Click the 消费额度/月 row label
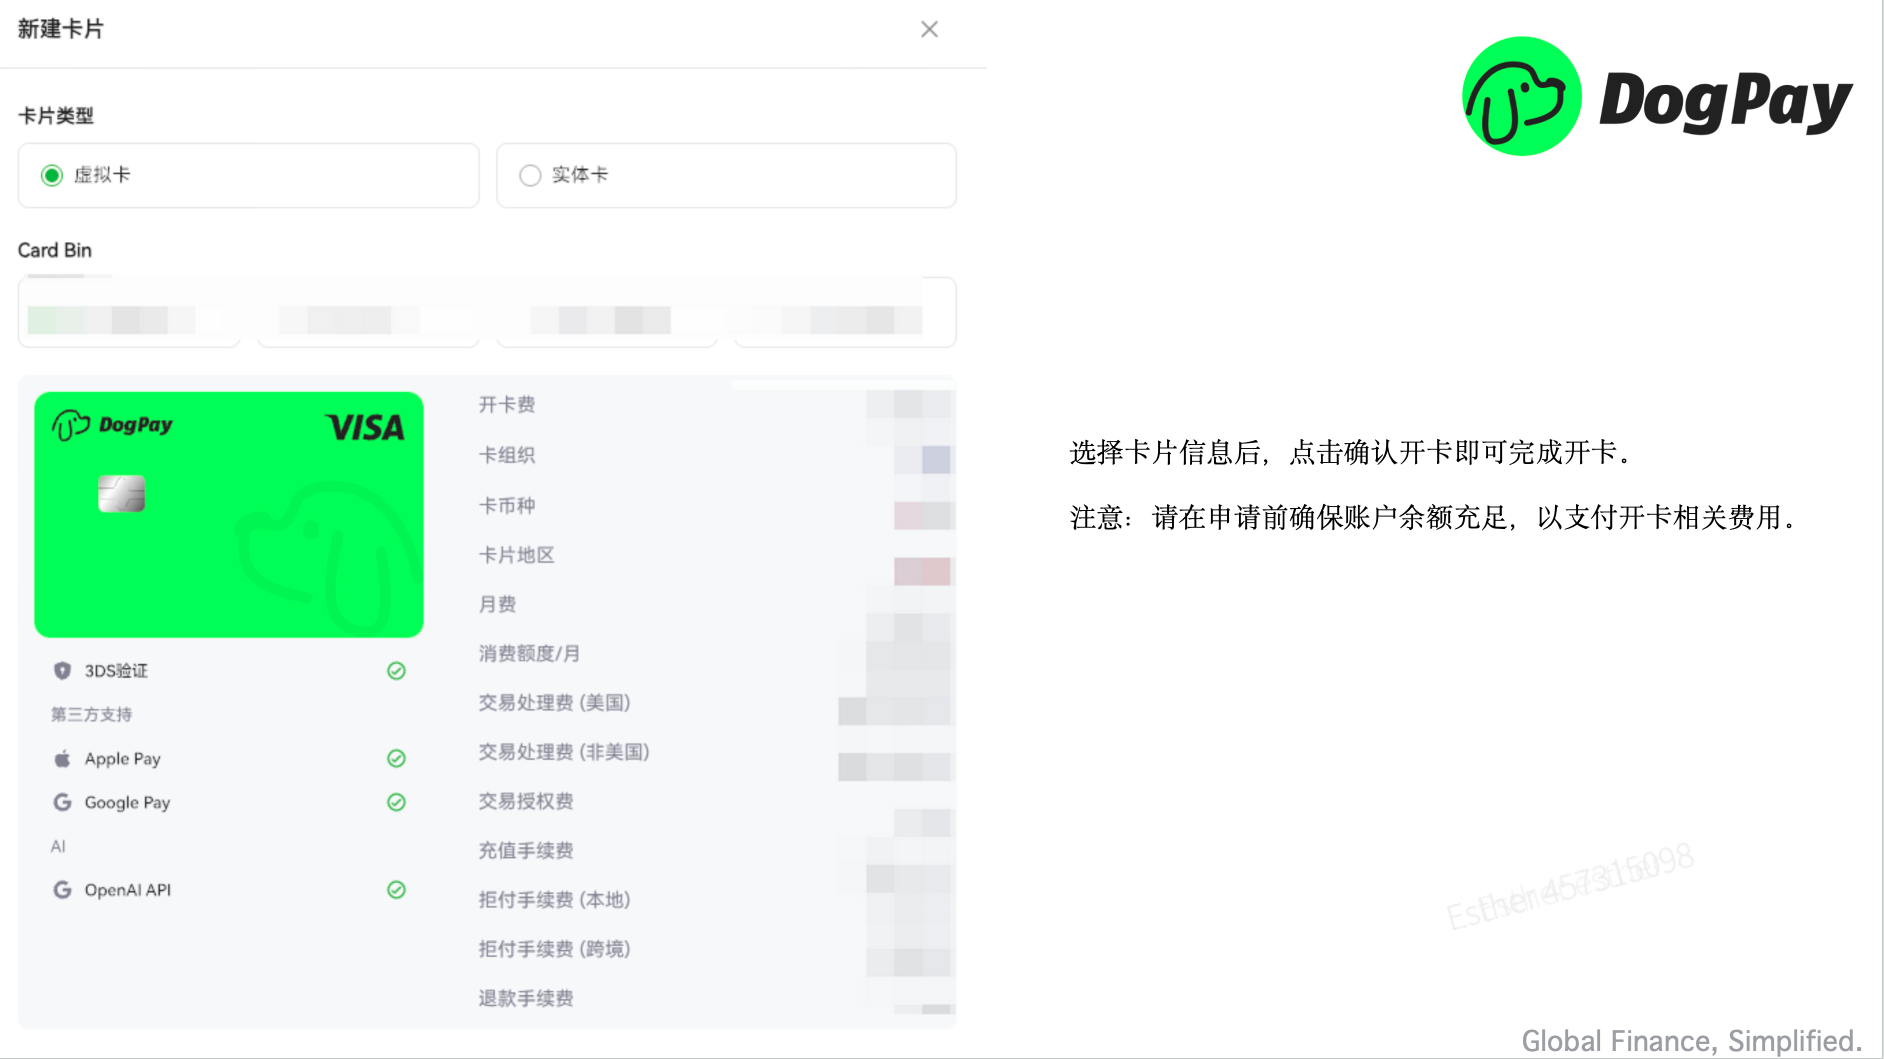The width and height of the screenshot is (1884, 1059). click(529, 654)
